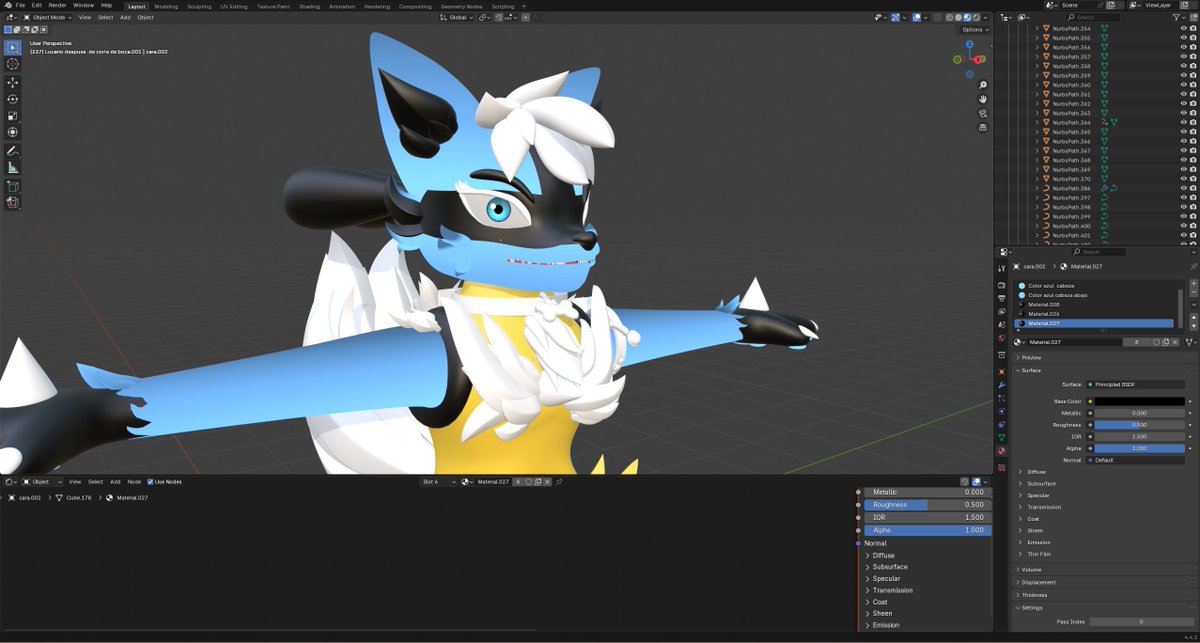Open the Base Color swatch
Image resolution: width=1200 pixels, height=643 pixels.
pos(1140,399)
